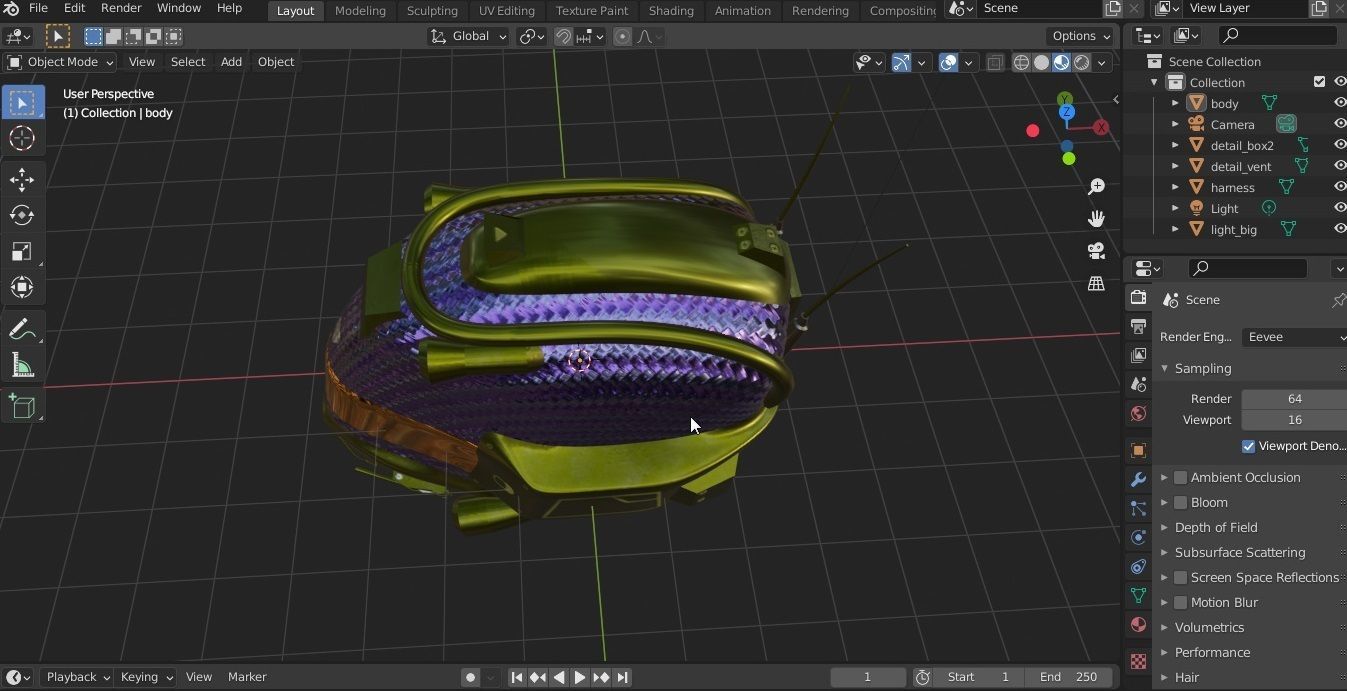The height and width of the screenshot is (691, 1347).
Task: Click the End frame 250 field
Action: coord(1068,677)
